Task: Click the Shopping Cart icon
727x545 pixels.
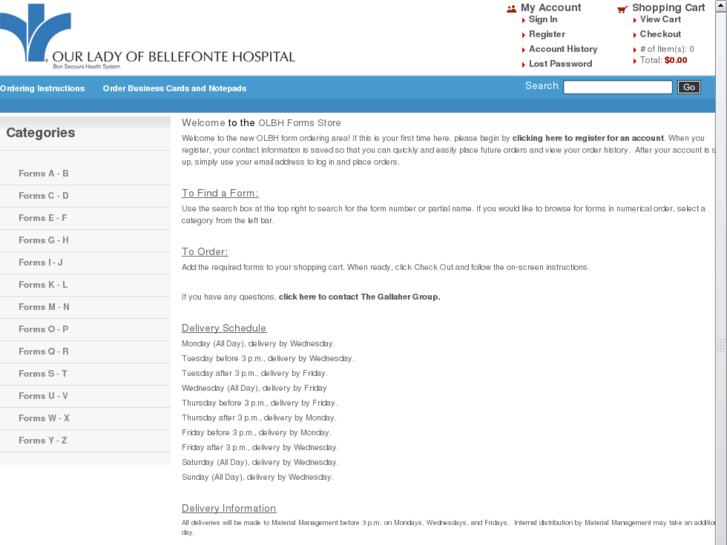Action: click(x=622, y=9)
